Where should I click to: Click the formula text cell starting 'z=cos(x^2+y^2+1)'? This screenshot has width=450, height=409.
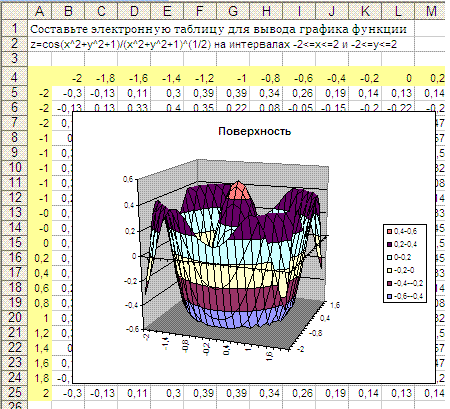point(221,44)
